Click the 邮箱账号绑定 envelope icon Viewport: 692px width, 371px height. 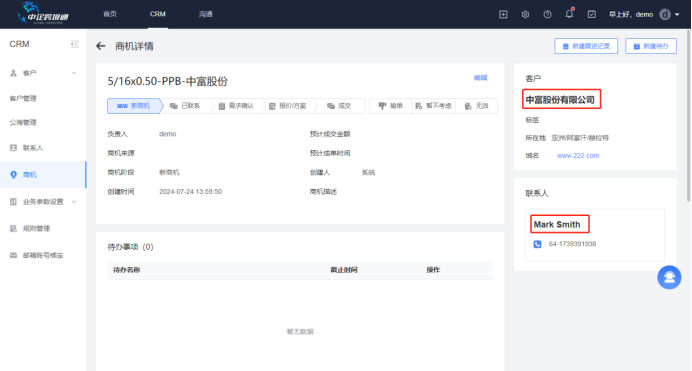[13, 255]
